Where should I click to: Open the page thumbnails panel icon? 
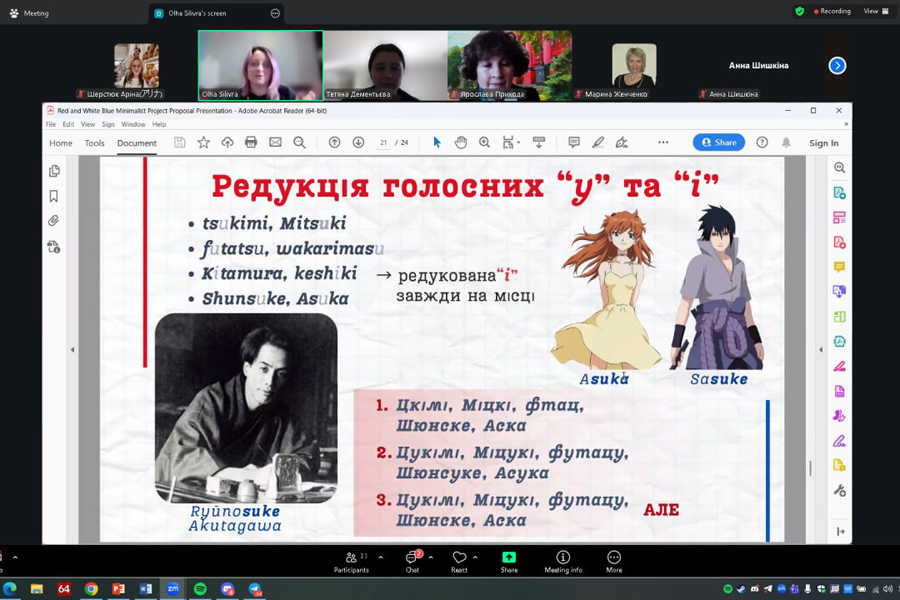click(54, 171)
